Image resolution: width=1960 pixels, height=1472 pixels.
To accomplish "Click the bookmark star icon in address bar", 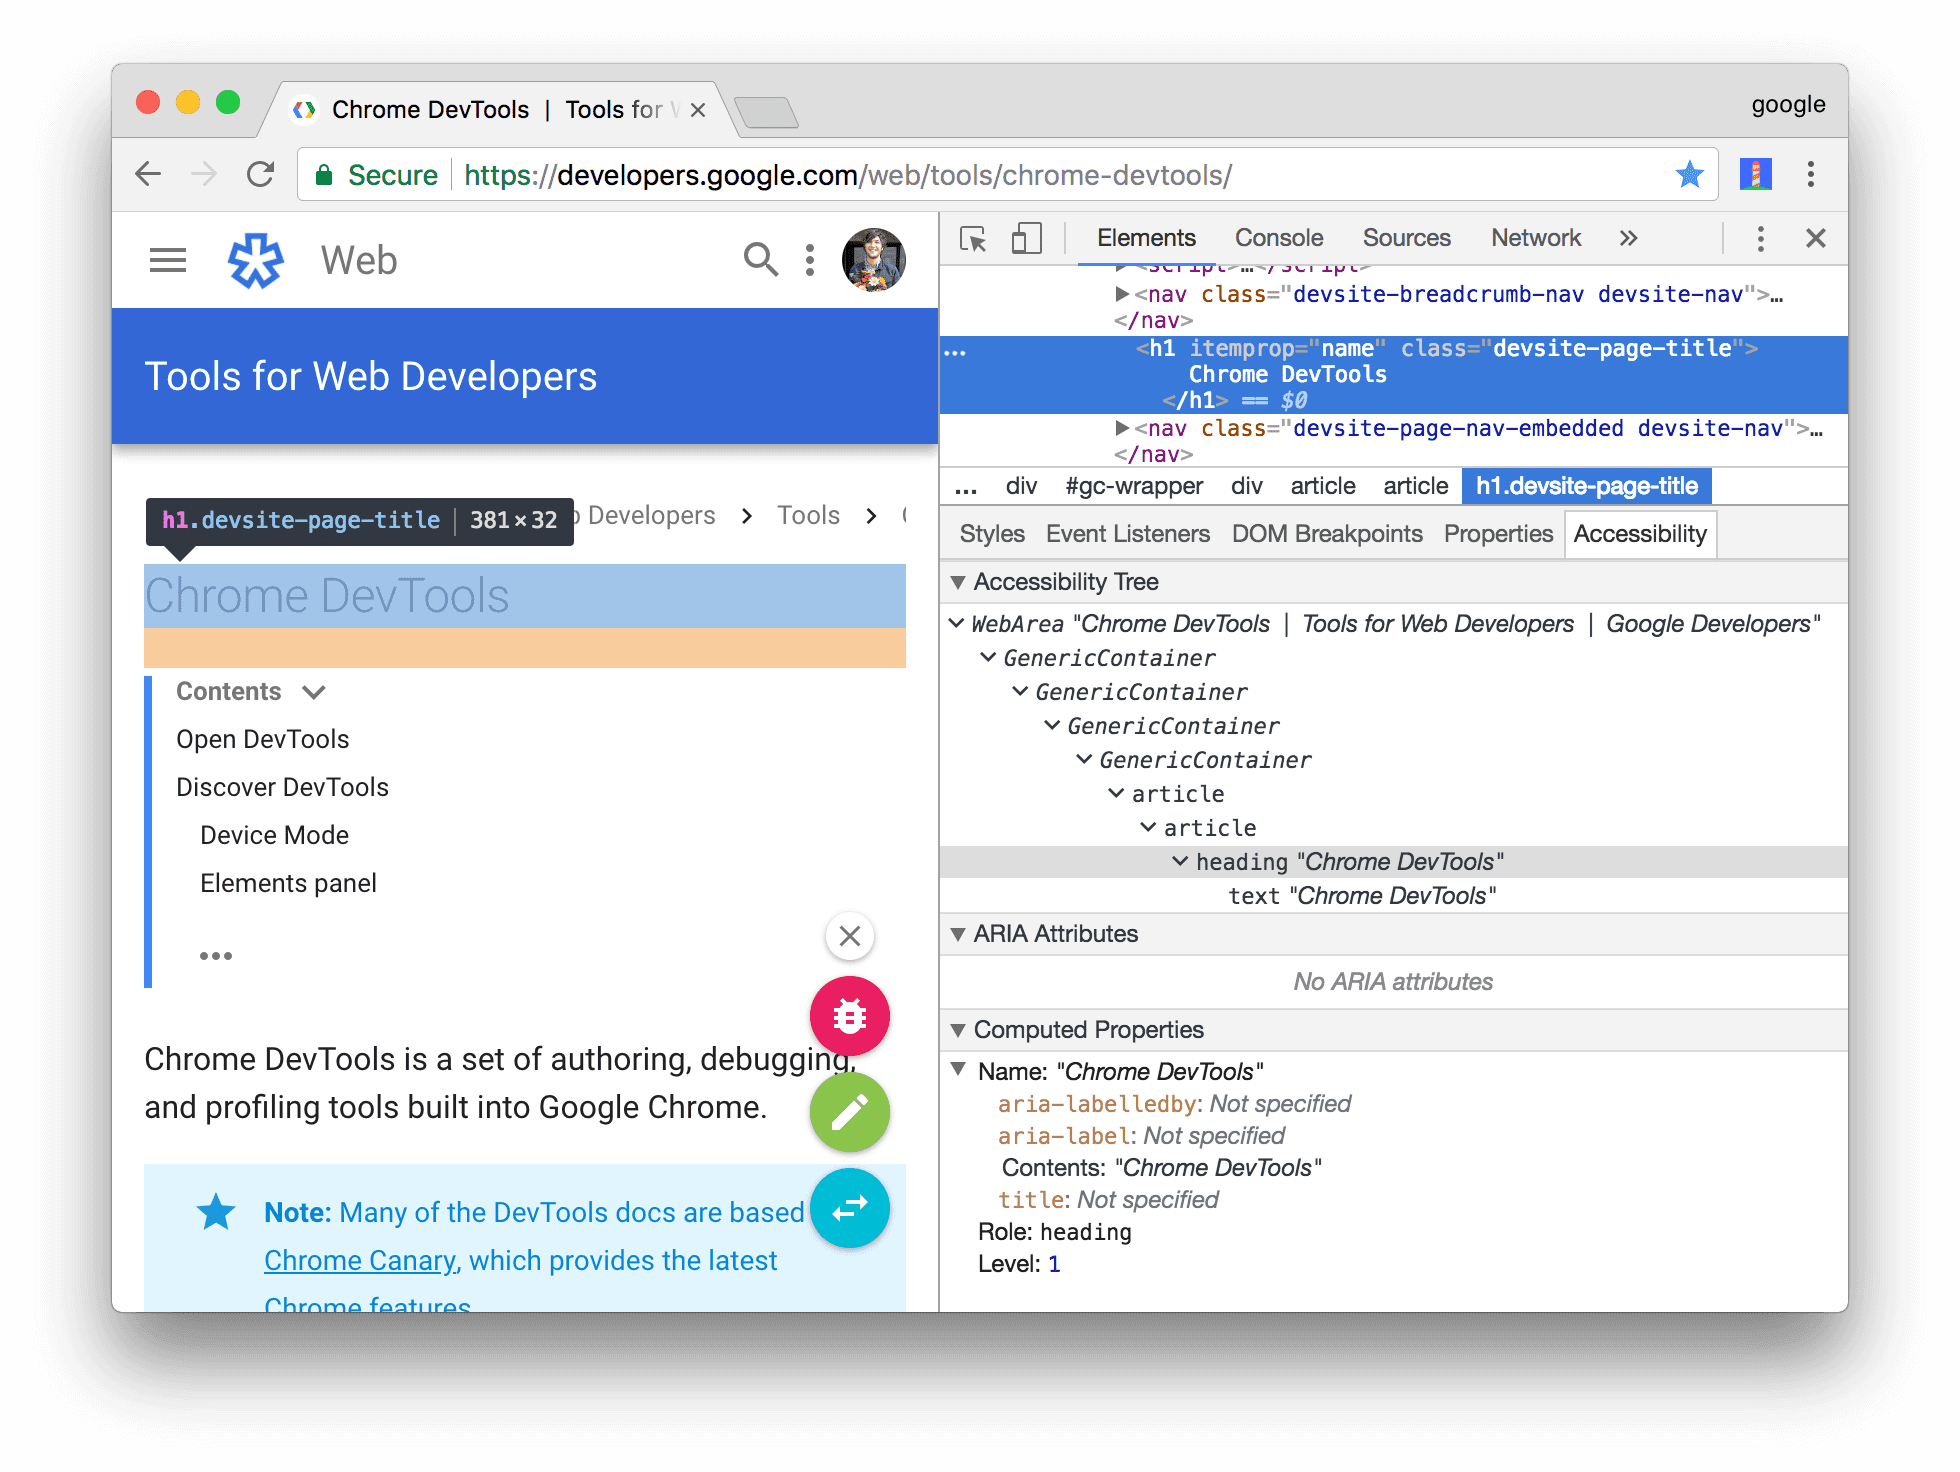I will click(1689, 175).
